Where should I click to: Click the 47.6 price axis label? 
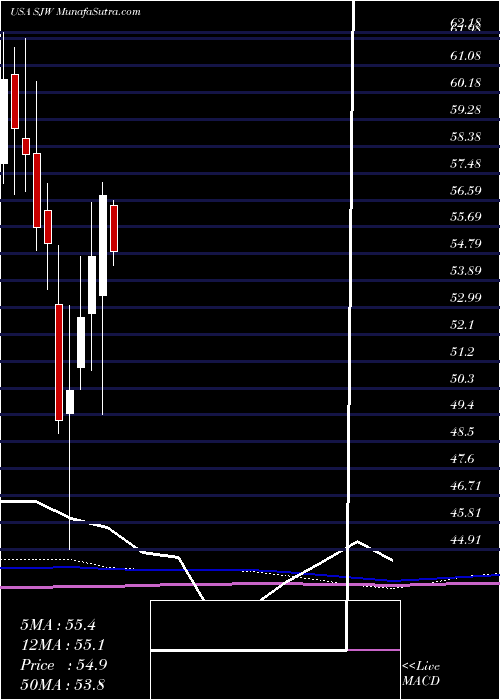tap(461, 458)
